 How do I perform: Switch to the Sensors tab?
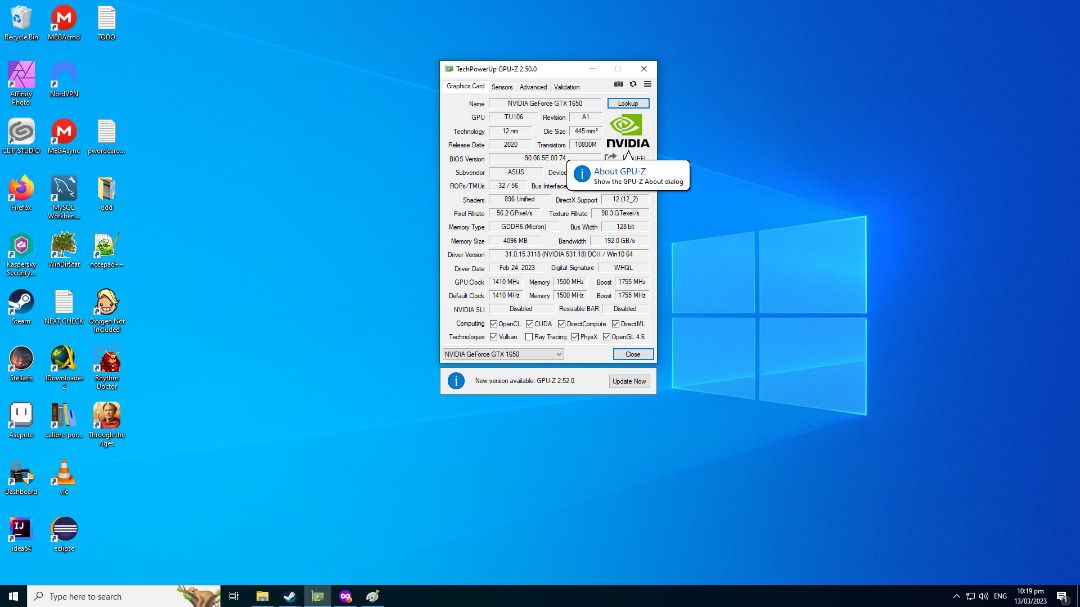[501, 87]
